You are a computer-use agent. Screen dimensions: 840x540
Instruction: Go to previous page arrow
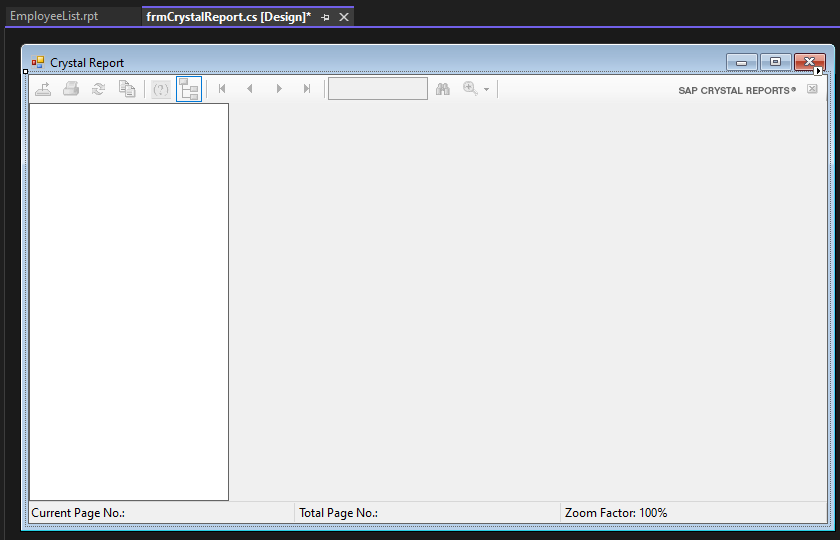pyautogui.click(x=250, y=89)
